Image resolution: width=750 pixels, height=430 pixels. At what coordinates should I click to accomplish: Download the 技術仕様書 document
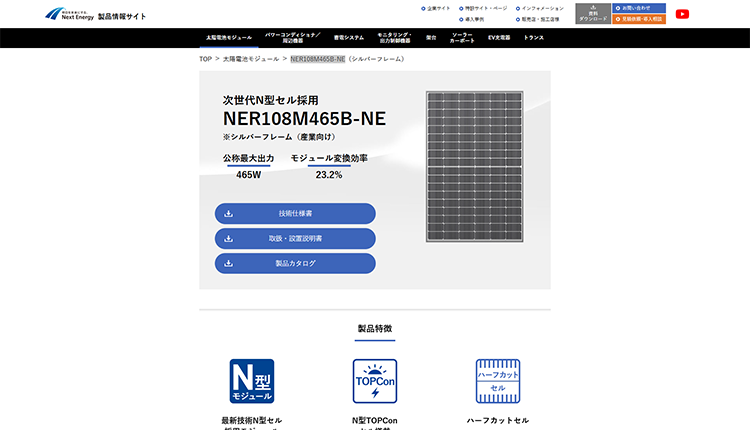pyautogui.click(x=295, y=213)
